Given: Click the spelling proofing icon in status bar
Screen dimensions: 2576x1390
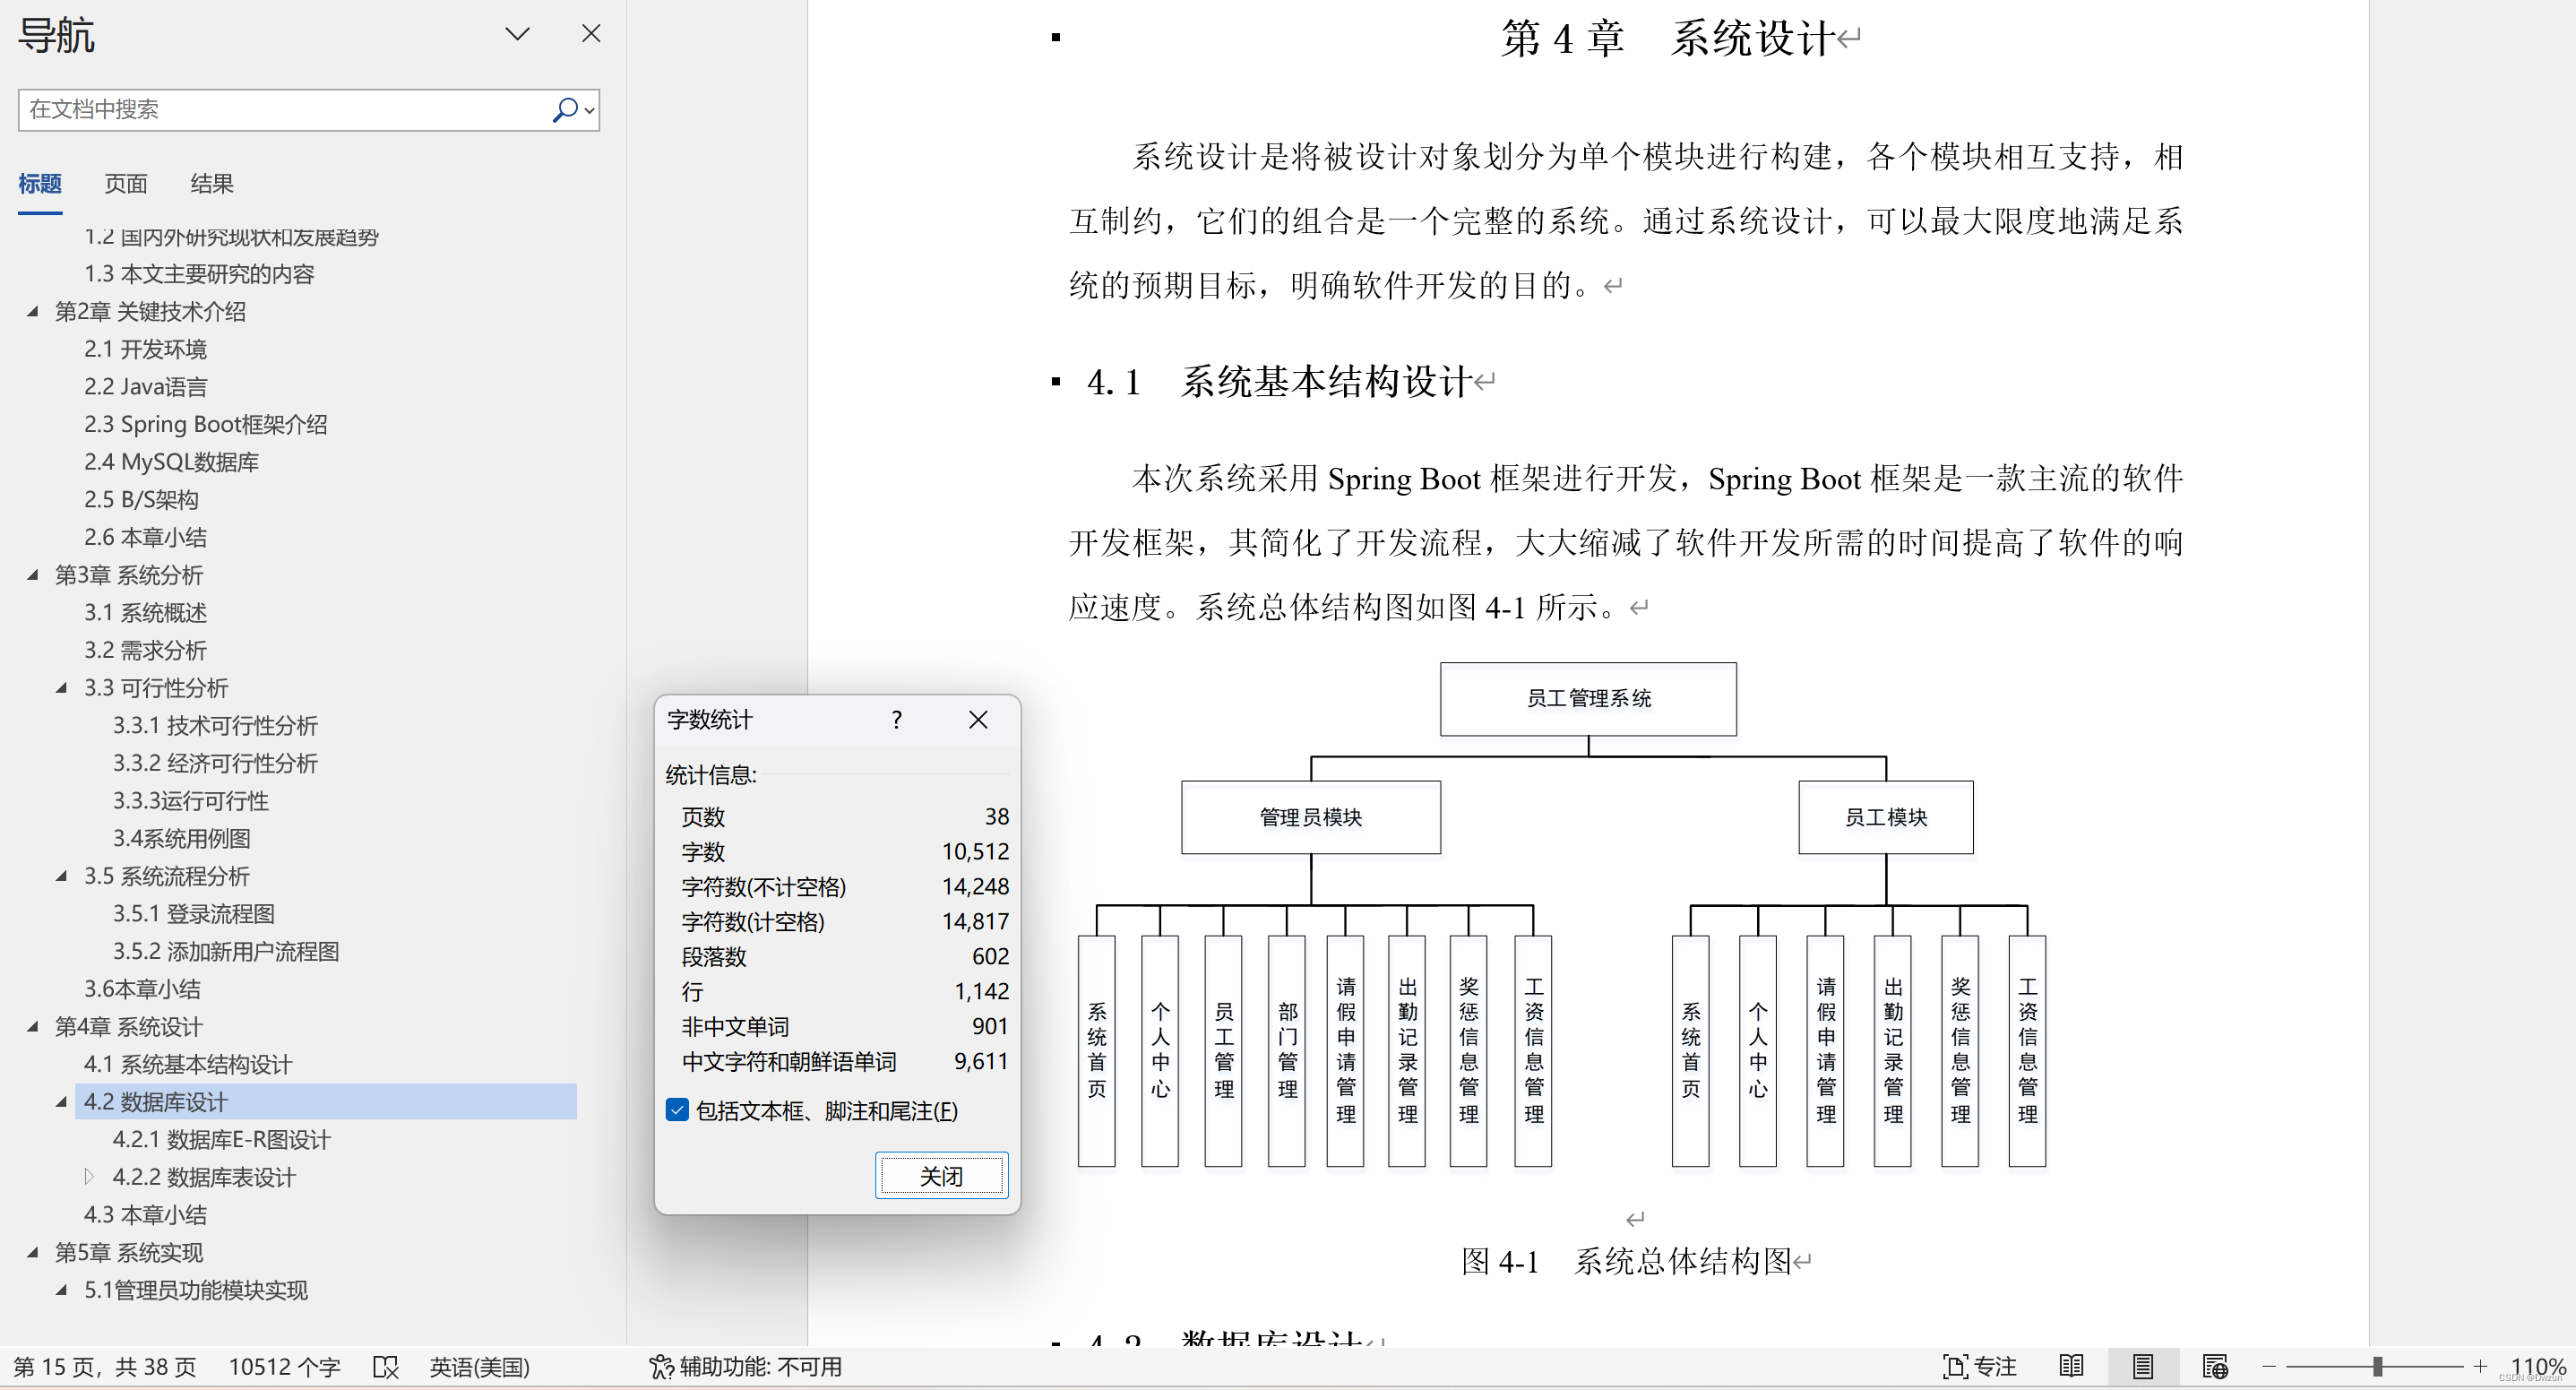Looking at the screenshot, I should click(x=385, y=1367).
